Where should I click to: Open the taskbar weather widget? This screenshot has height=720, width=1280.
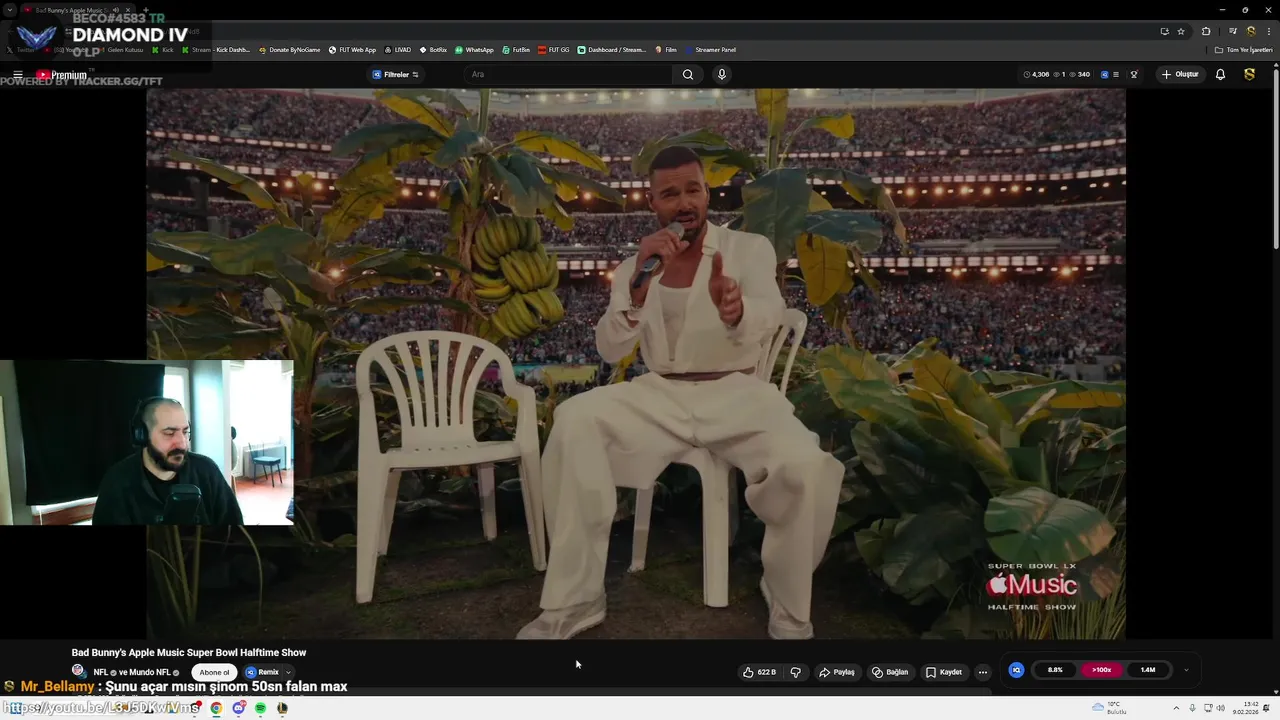[1108, 708]
